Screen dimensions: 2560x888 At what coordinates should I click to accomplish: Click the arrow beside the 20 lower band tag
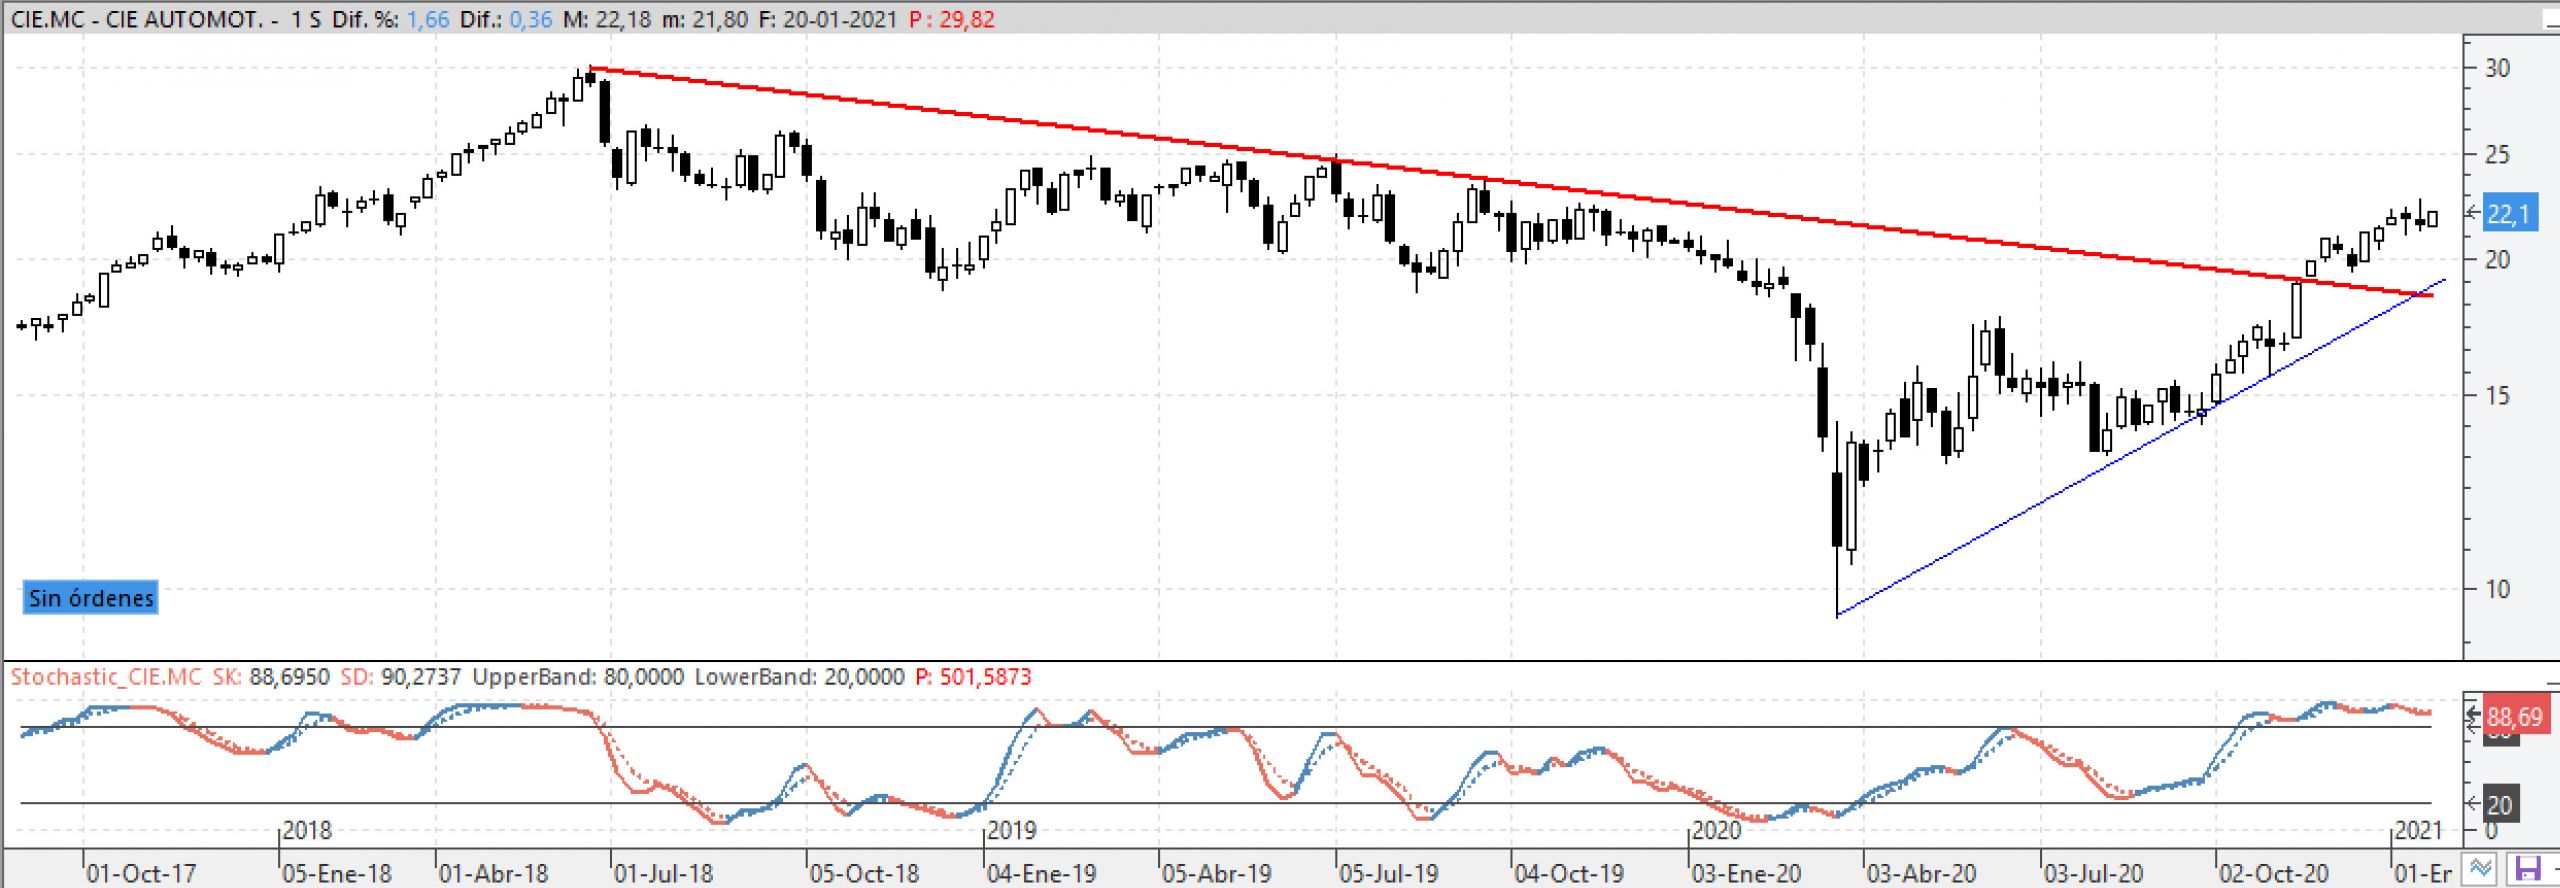click(x=2473, y=803)
